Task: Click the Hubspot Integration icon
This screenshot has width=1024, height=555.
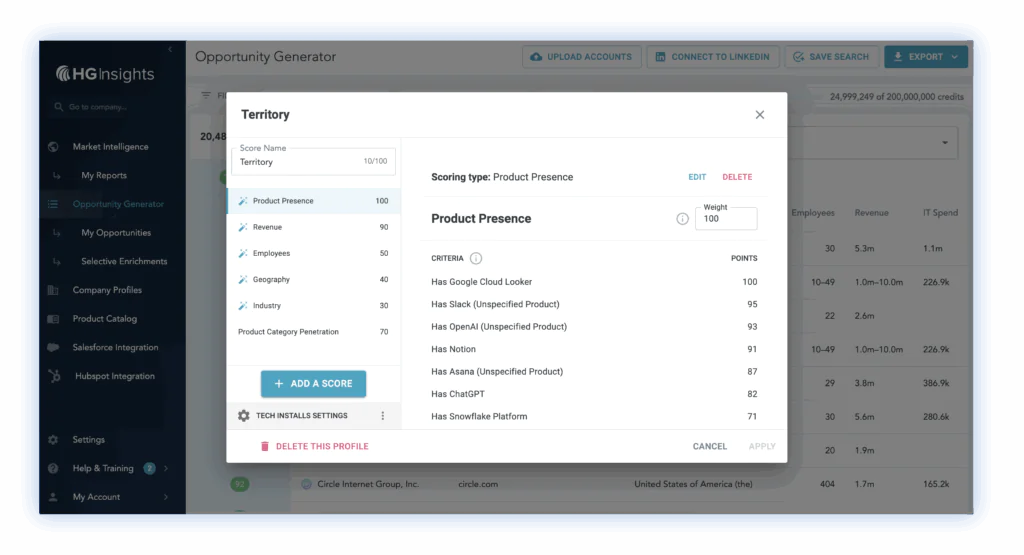Action: pos(55,376)
